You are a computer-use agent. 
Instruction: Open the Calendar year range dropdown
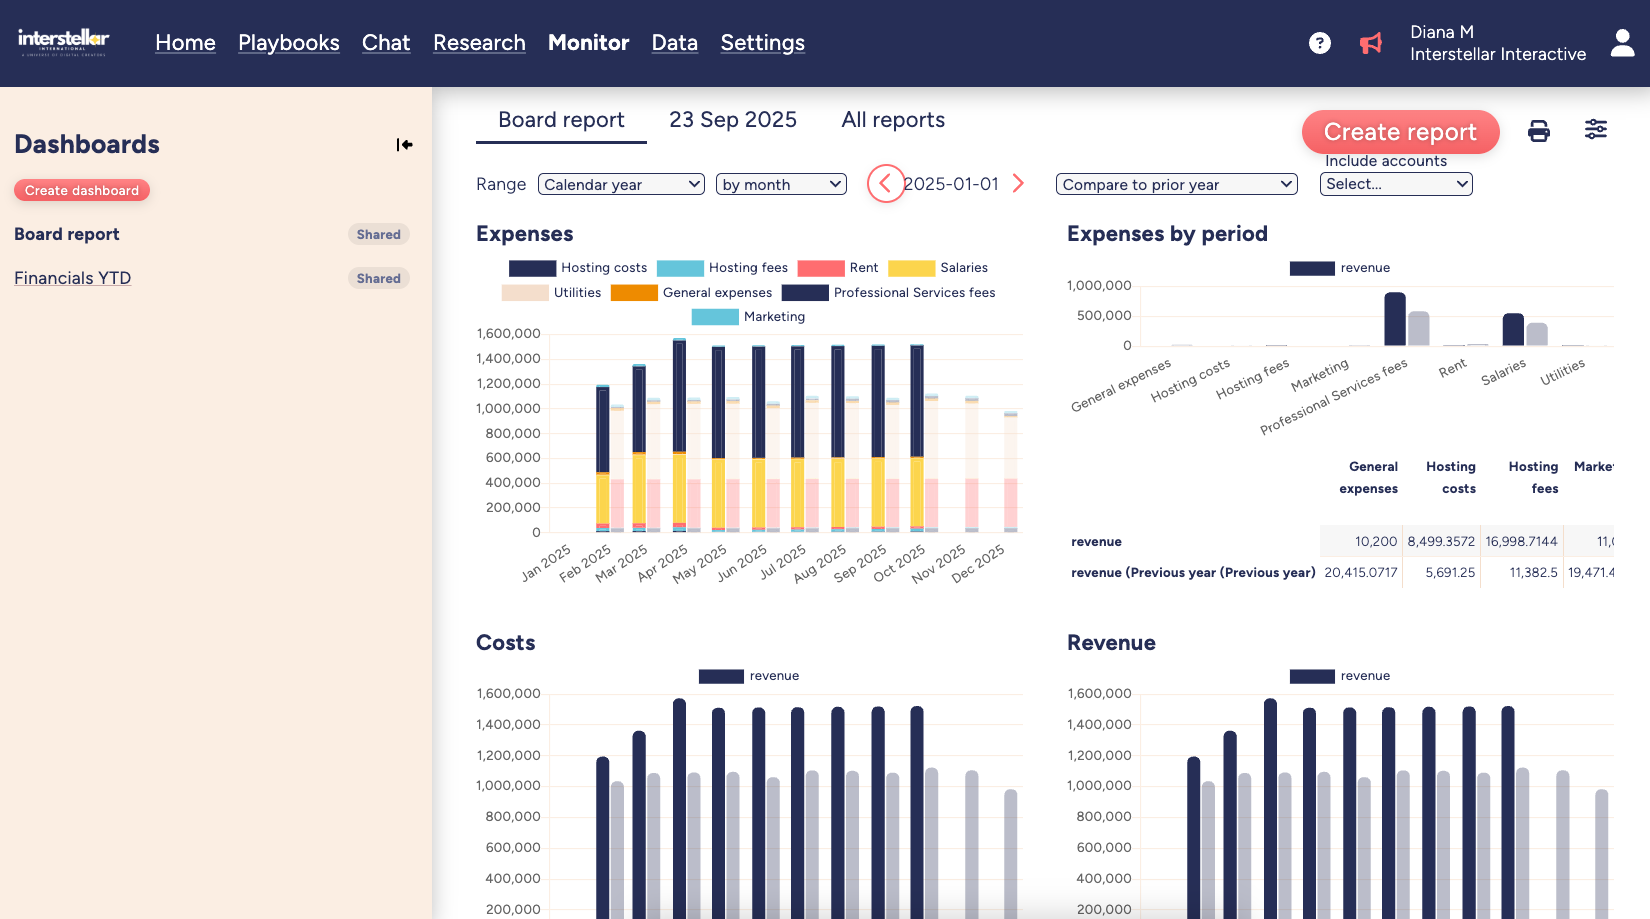pos(621,184)
